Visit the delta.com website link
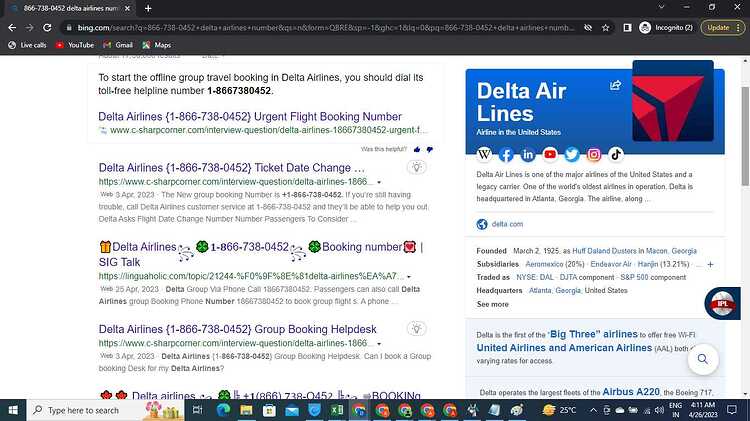Image resolution: width=750 pixels, height=421 pixels. 507,224
